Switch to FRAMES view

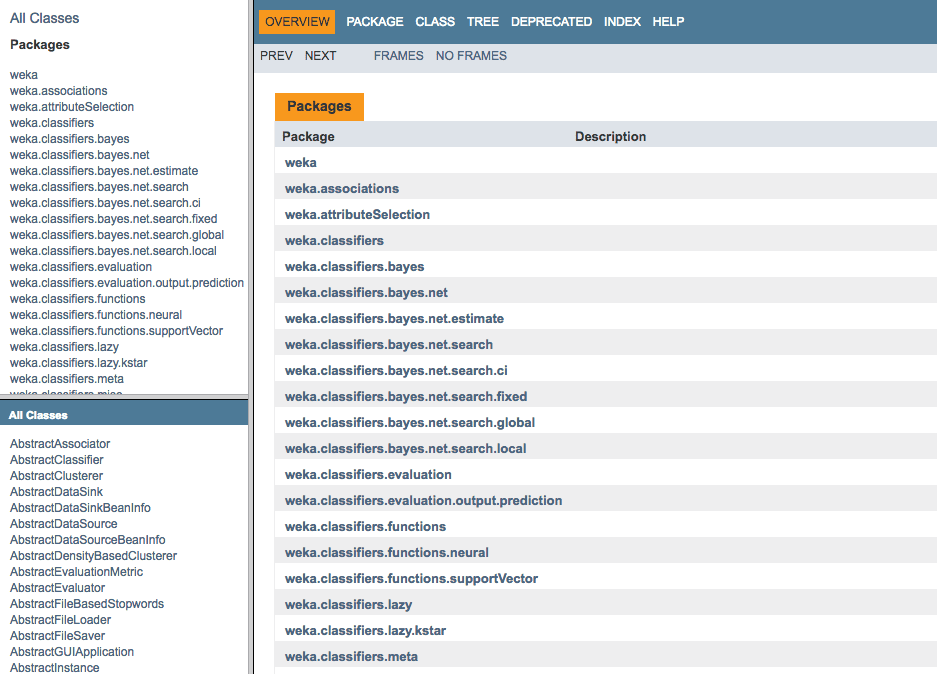pos(399,56)
